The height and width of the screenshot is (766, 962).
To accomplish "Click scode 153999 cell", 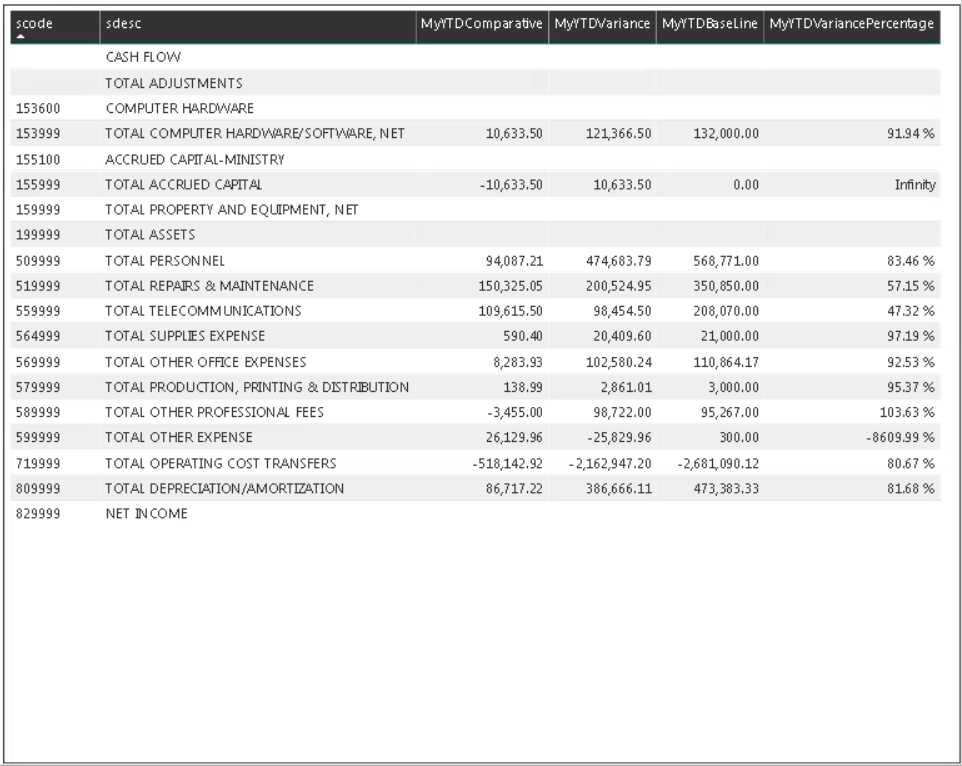I will tap(38, 134).
